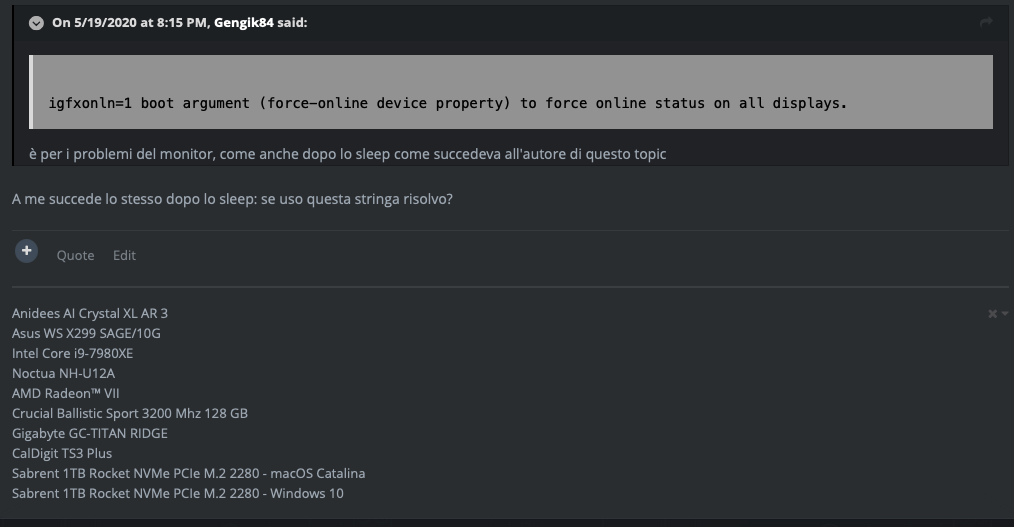Click the AMD Radeon VII signature line

[x=65, y=393]
